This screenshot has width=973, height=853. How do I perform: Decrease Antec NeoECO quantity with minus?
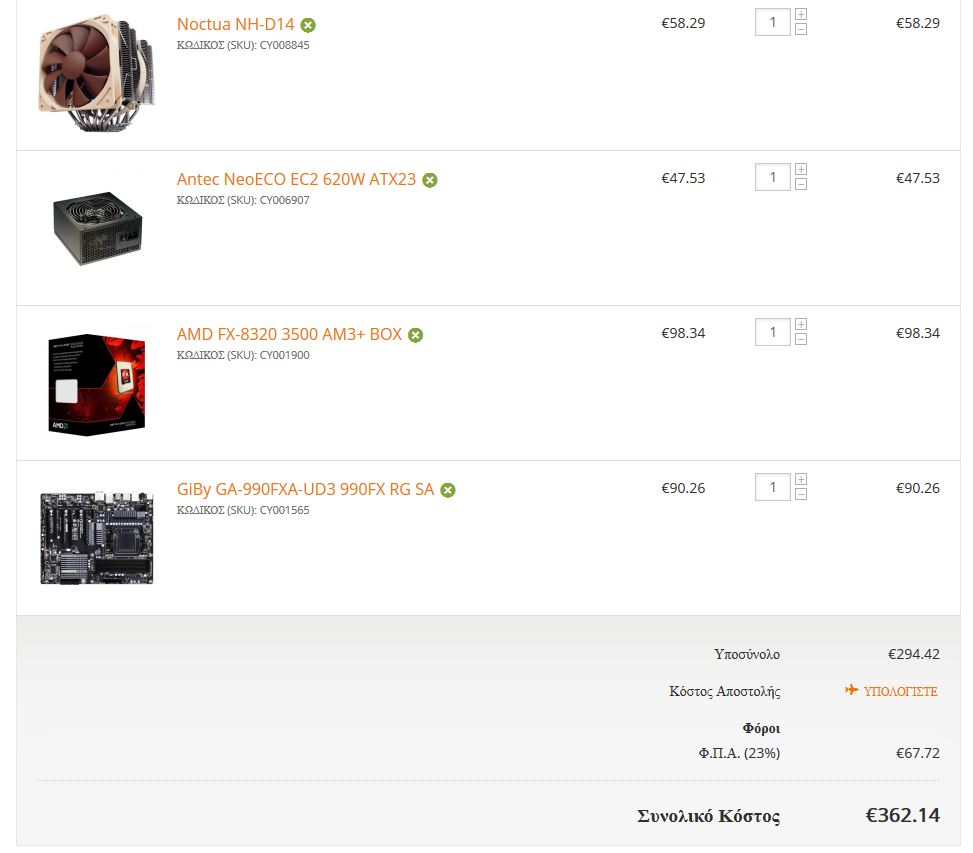point(801,184)
